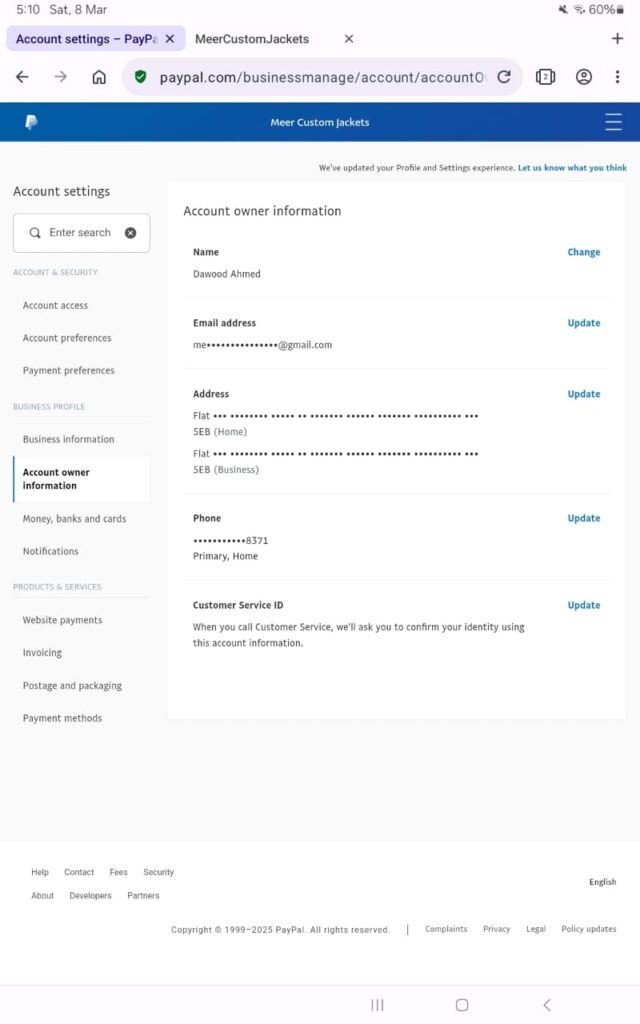Update the Email address
Screen dimensions: 640x1024
[583, 323]
